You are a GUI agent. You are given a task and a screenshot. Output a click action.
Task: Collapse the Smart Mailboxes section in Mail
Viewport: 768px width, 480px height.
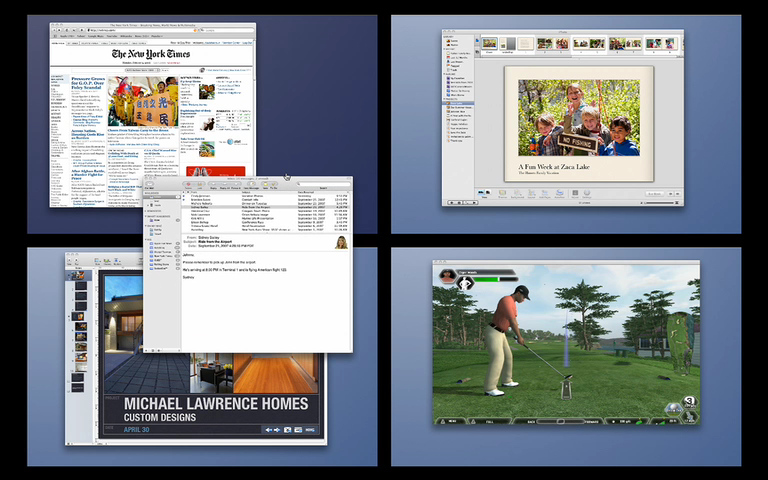[145, 216]
